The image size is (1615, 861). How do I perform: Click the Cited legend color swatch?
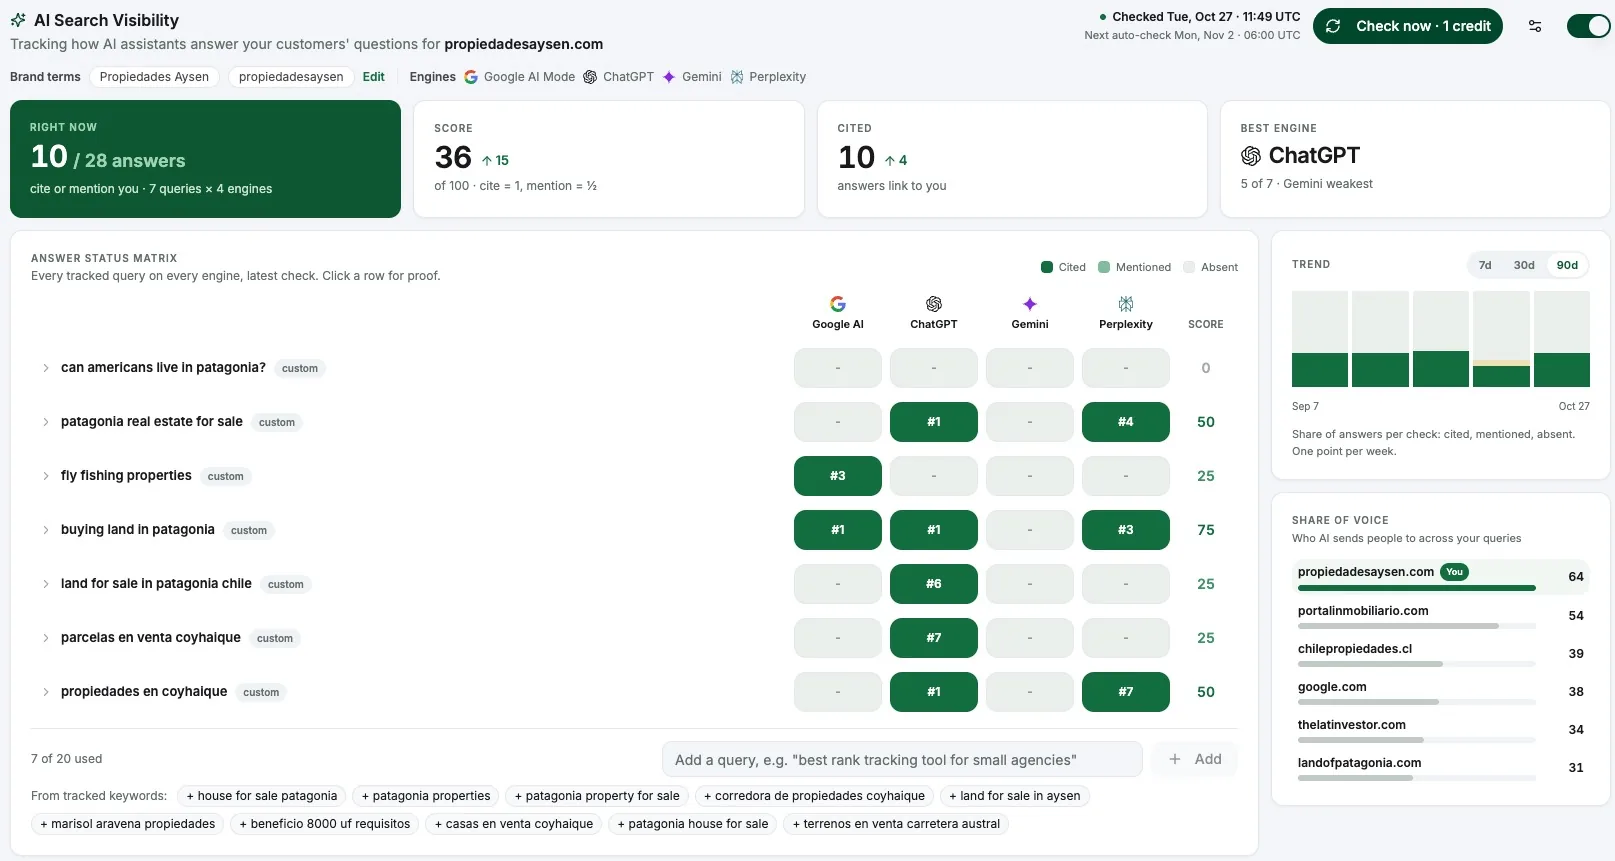(x=1047, y=267)
